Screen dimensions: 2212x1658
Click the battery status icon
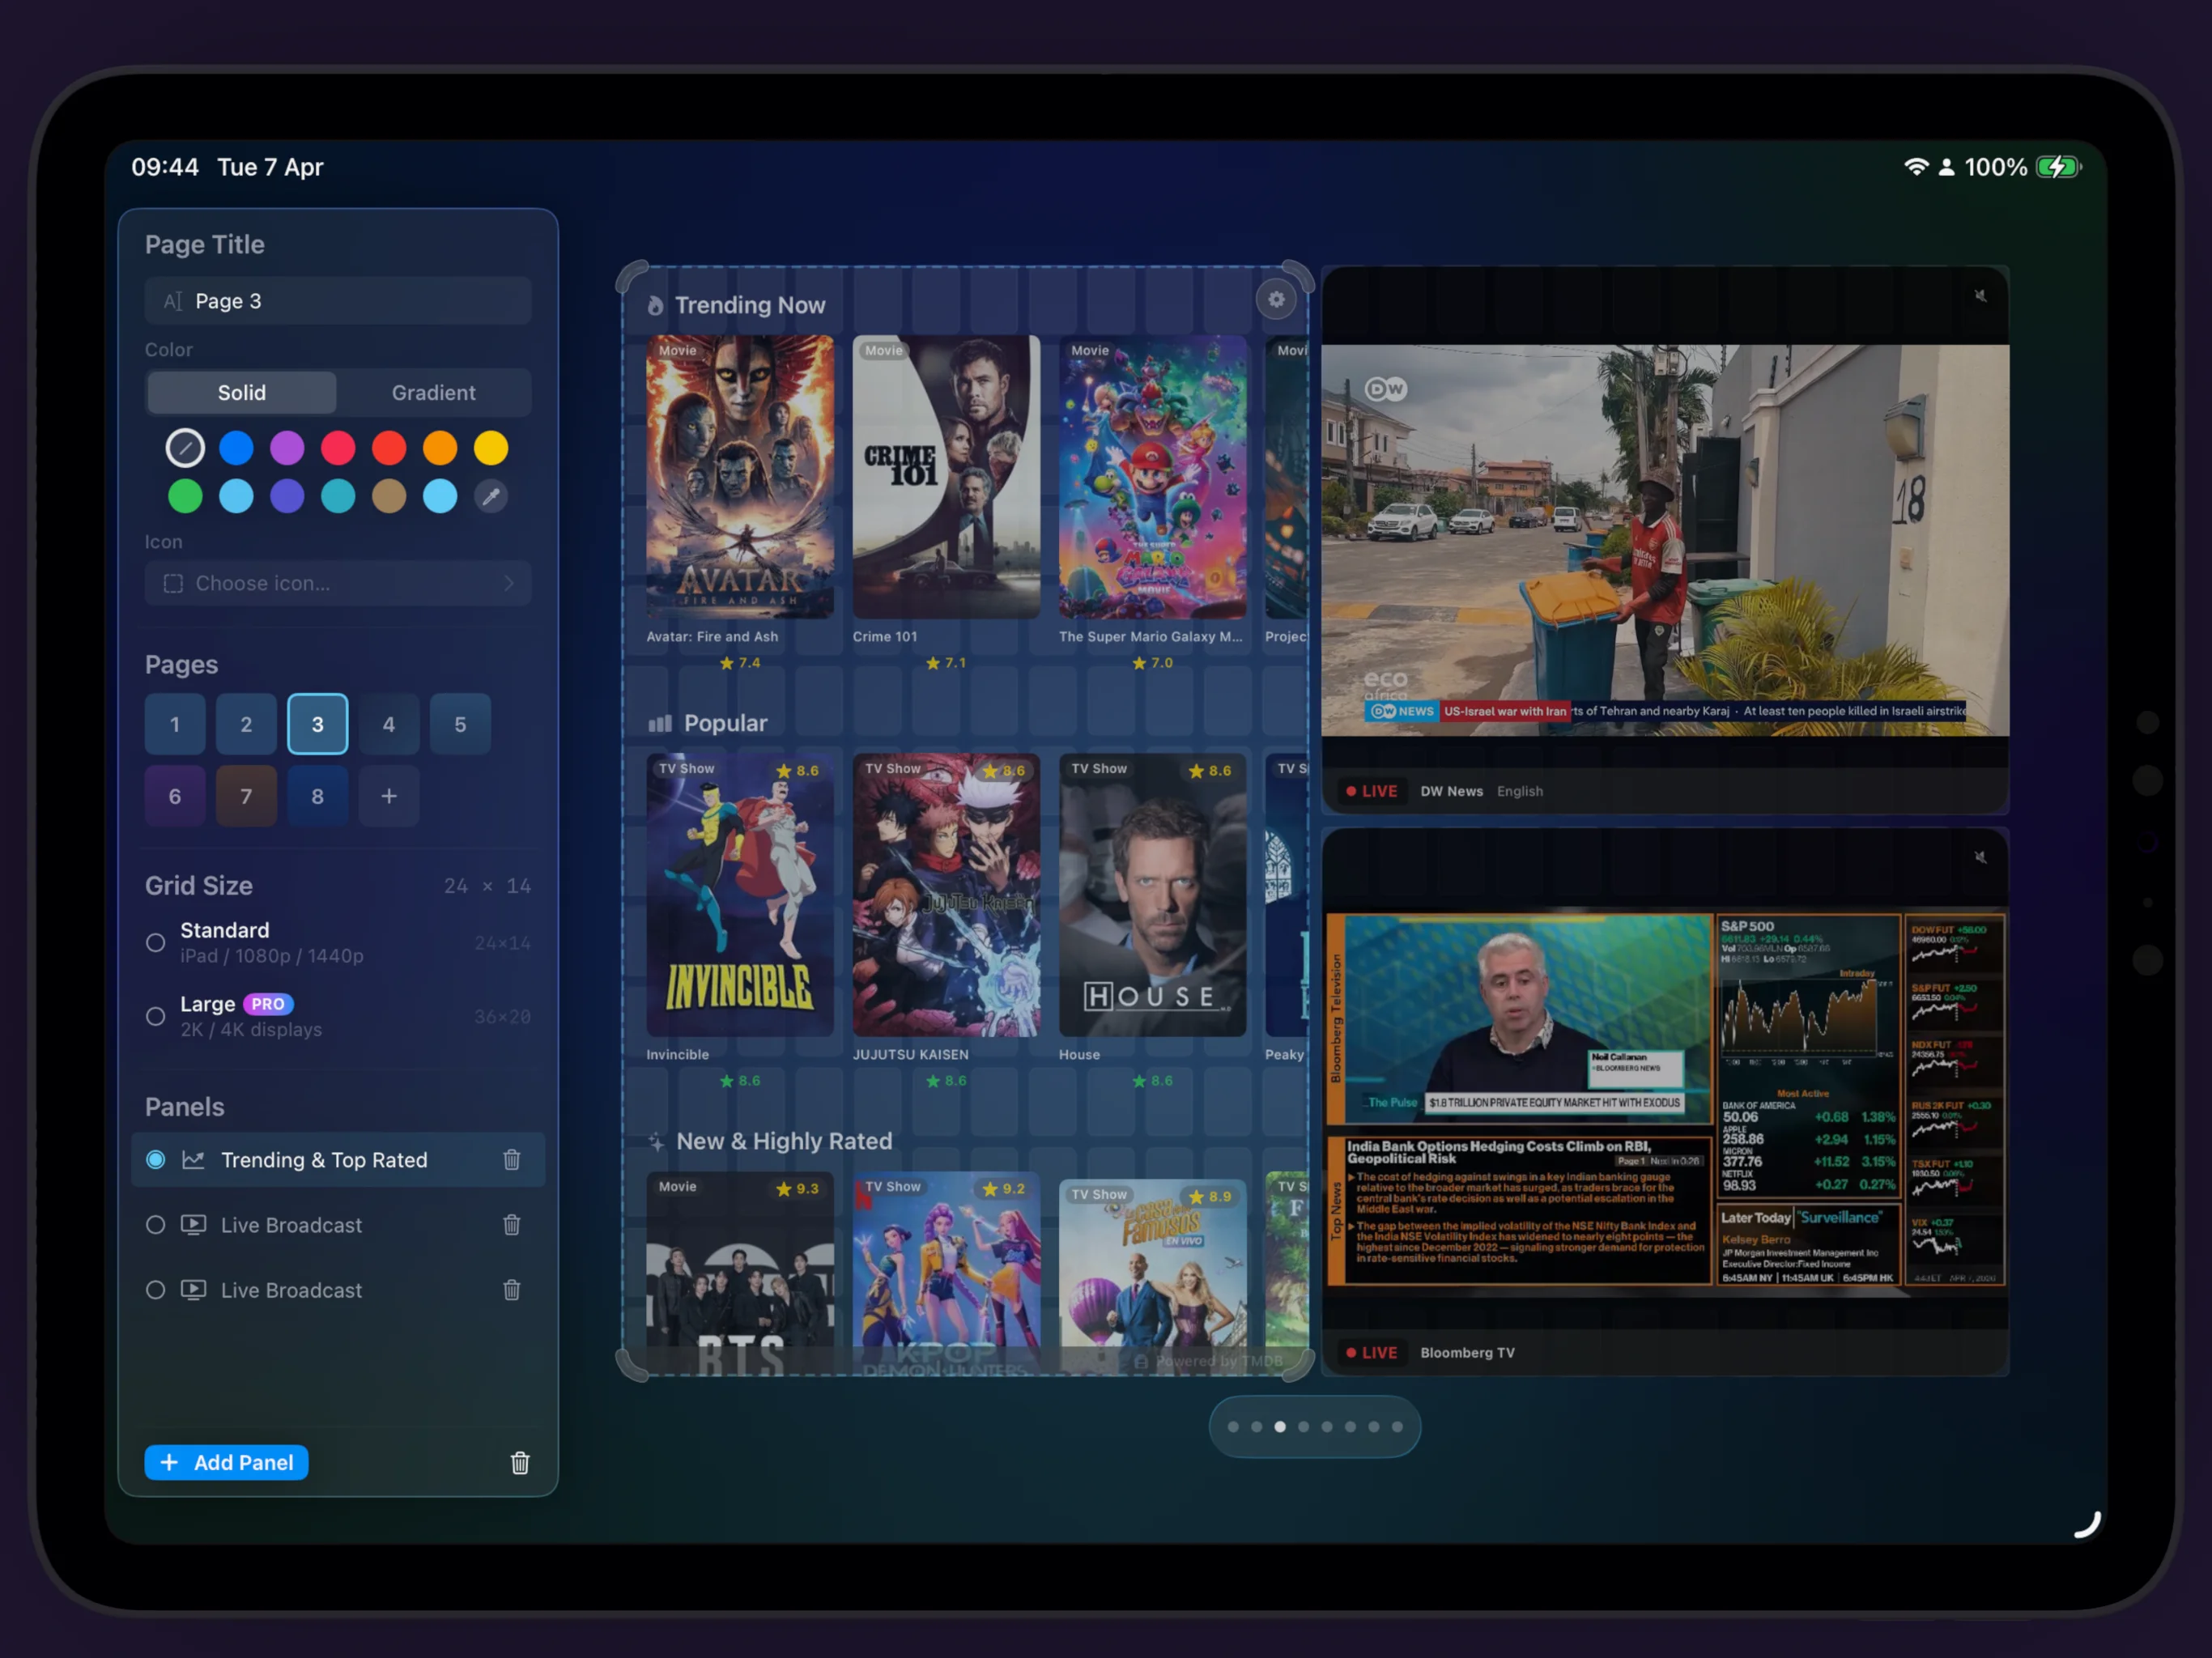[2059, 167]
